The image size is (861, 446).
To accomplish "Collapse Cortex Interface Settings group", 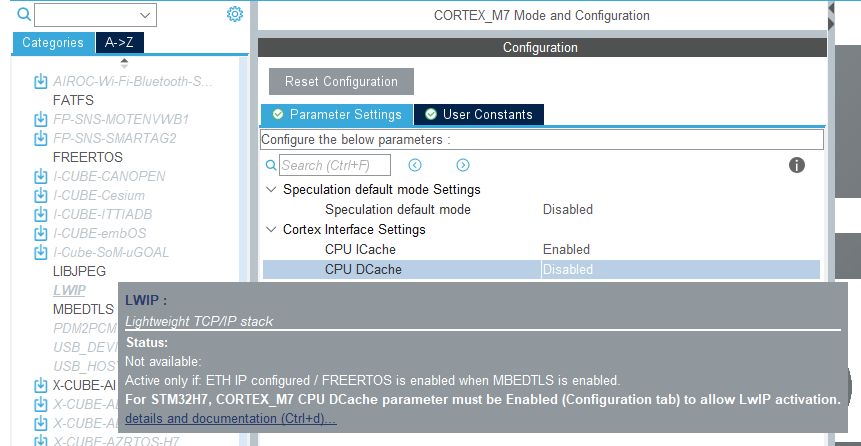I will pos(271,230).
